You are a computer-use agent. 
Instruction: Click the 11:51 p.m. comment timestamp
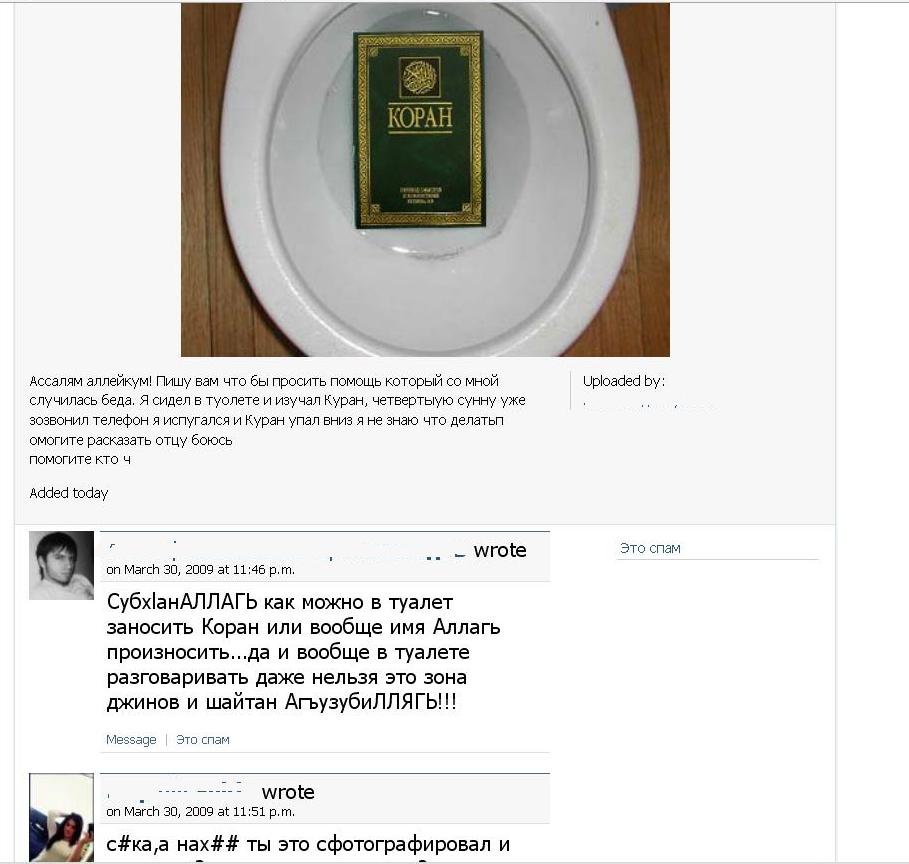pos(201,811)
